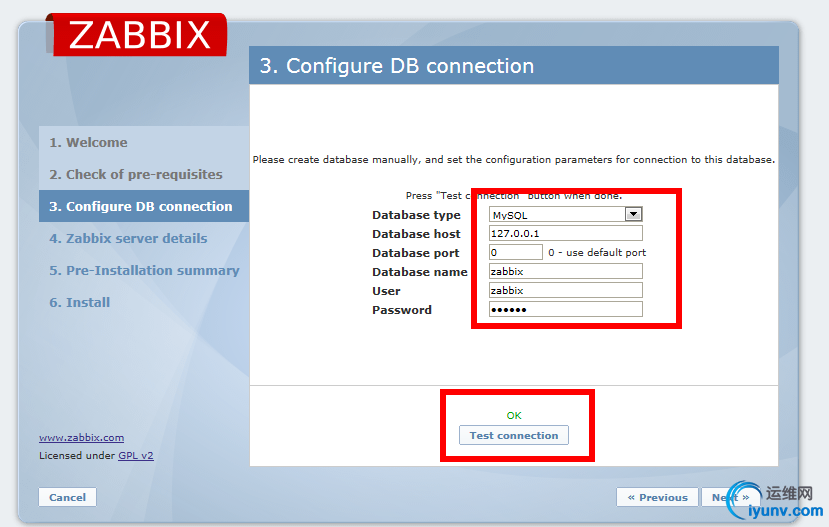Click the Test connection button
This screenshot has width=829, height=527.
514,435
